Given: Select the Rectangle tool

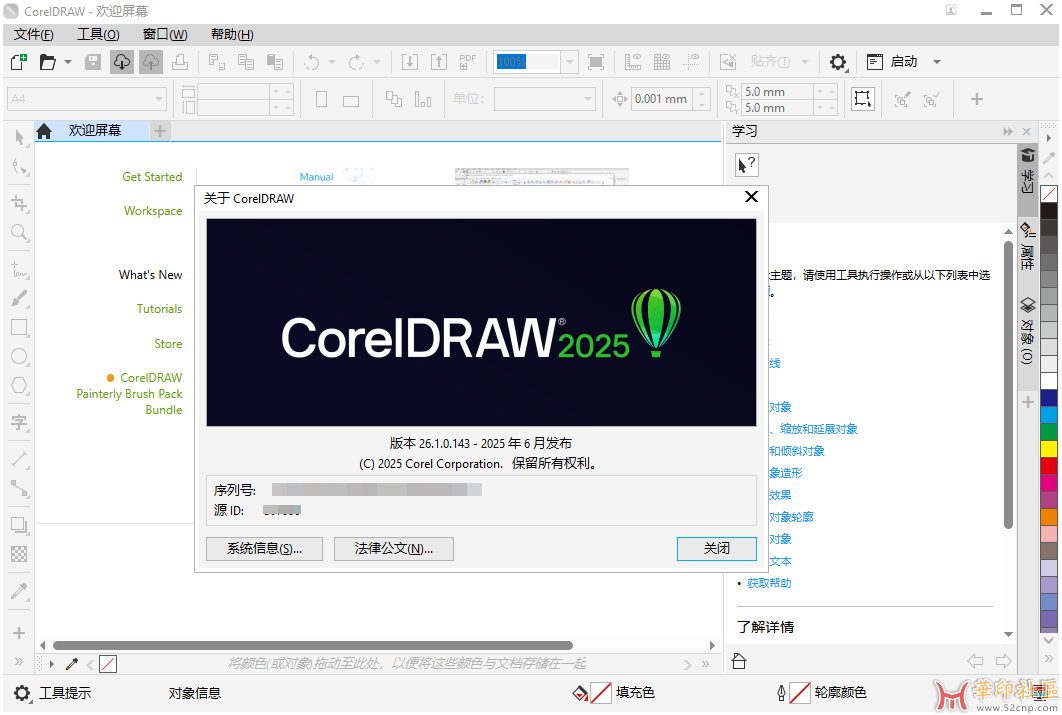Looking at the screenshot, I should (x=20, y=328).
